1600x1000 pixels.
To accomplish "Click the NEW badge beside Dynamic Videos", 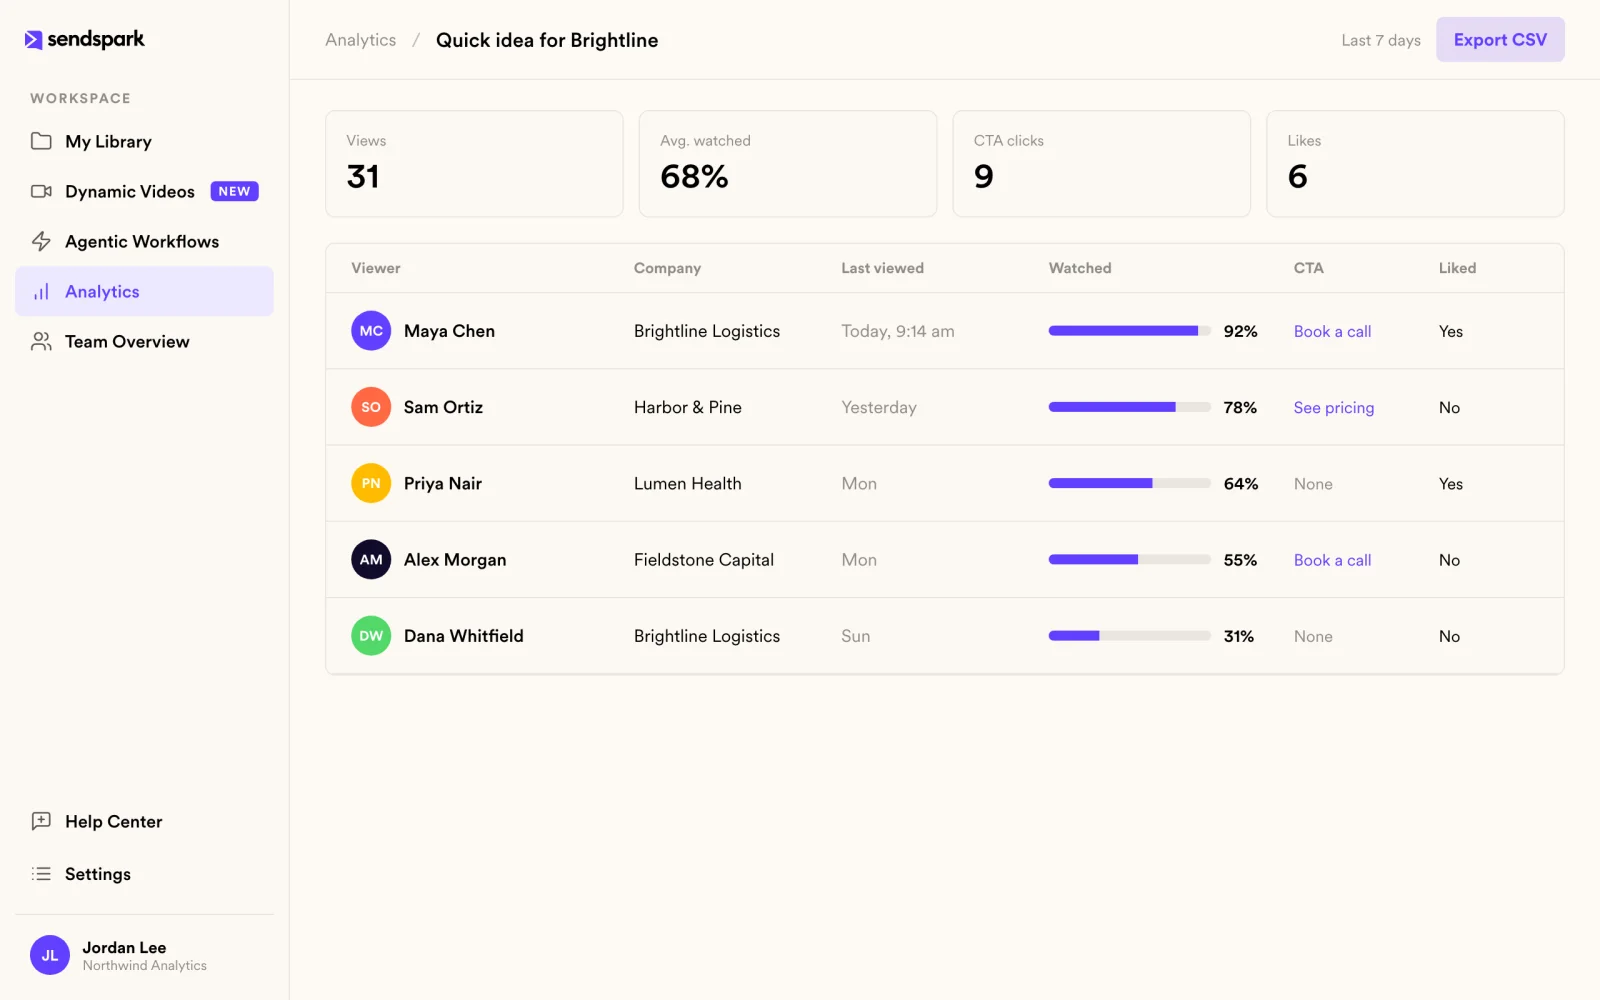I will (x=235, y=191).
